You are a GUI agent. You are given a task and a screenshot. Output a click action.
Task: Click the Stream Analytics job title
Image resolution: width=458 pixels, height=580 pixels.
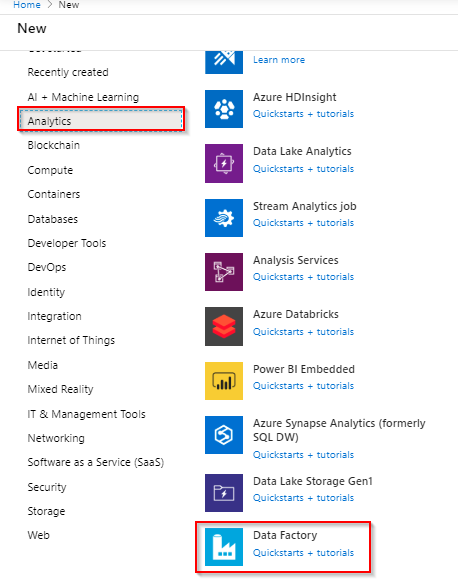[x=304, y=206]
